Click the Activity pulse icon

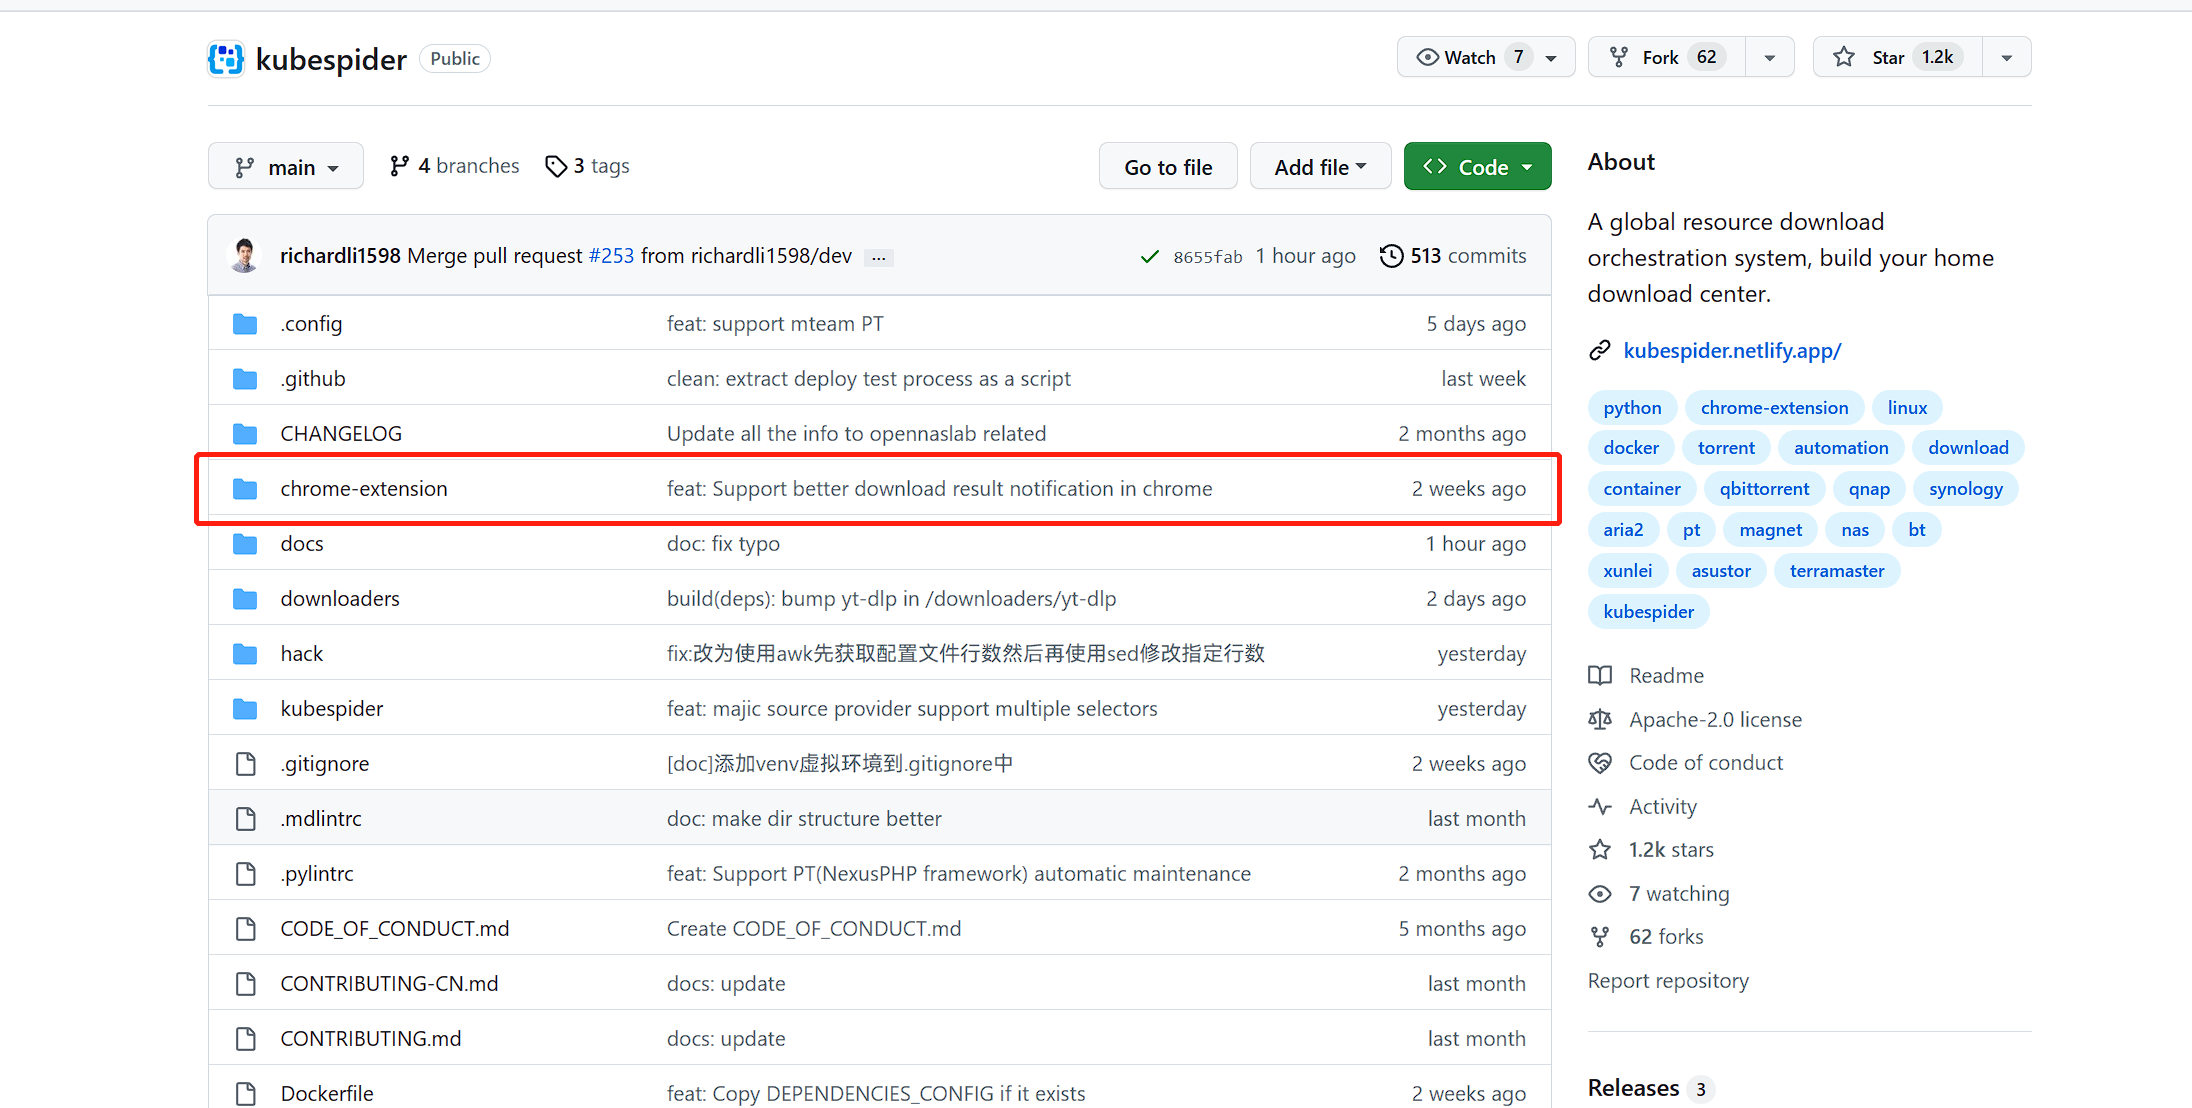pos(1600,807)
